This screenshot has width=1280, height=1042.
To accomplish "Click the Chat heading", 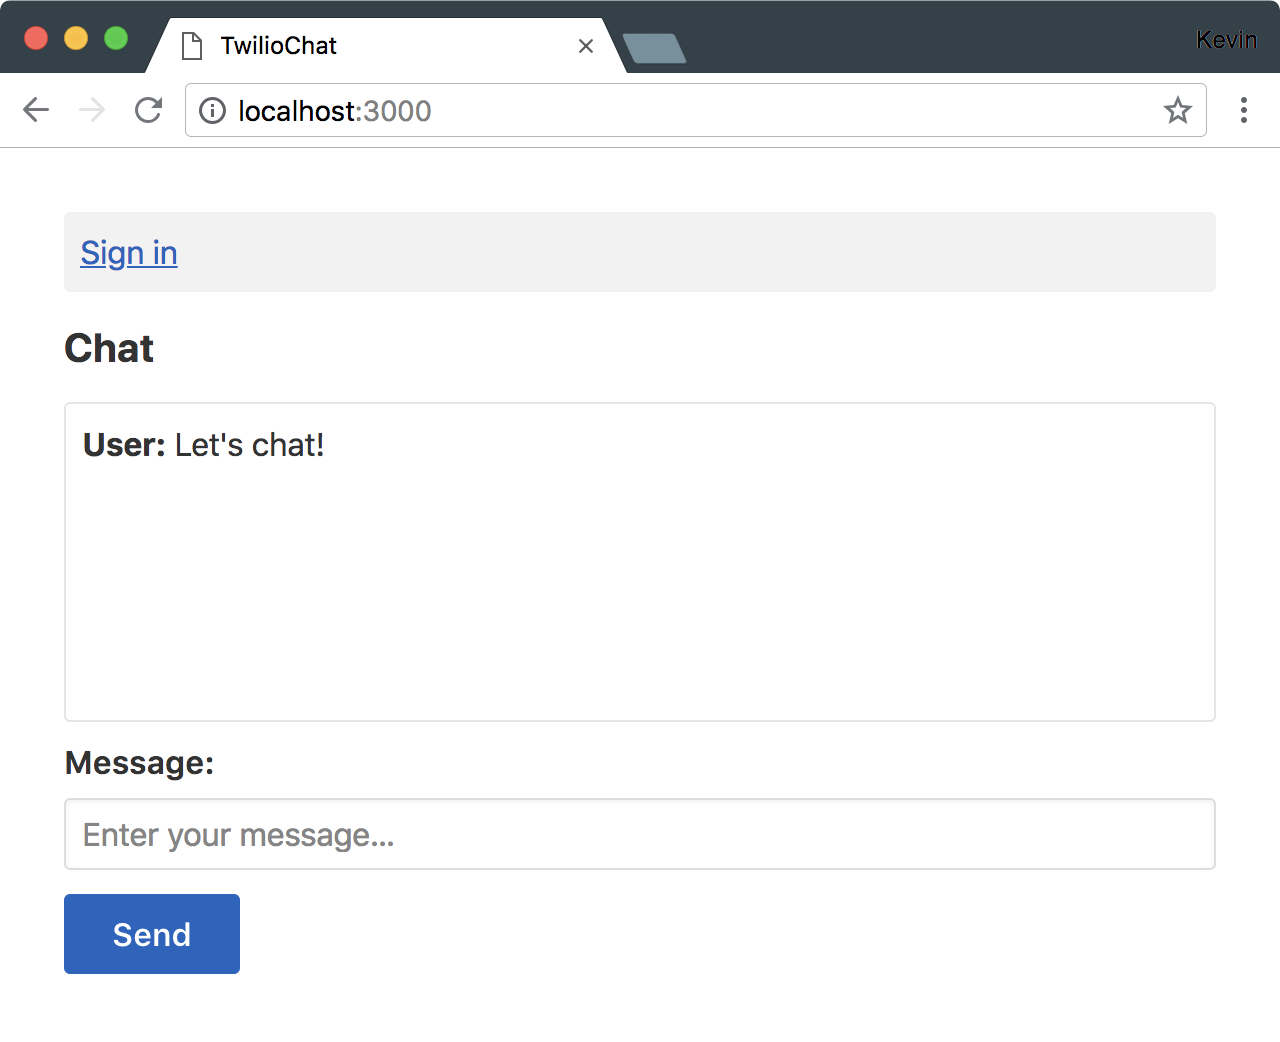I will click(109, 348).
